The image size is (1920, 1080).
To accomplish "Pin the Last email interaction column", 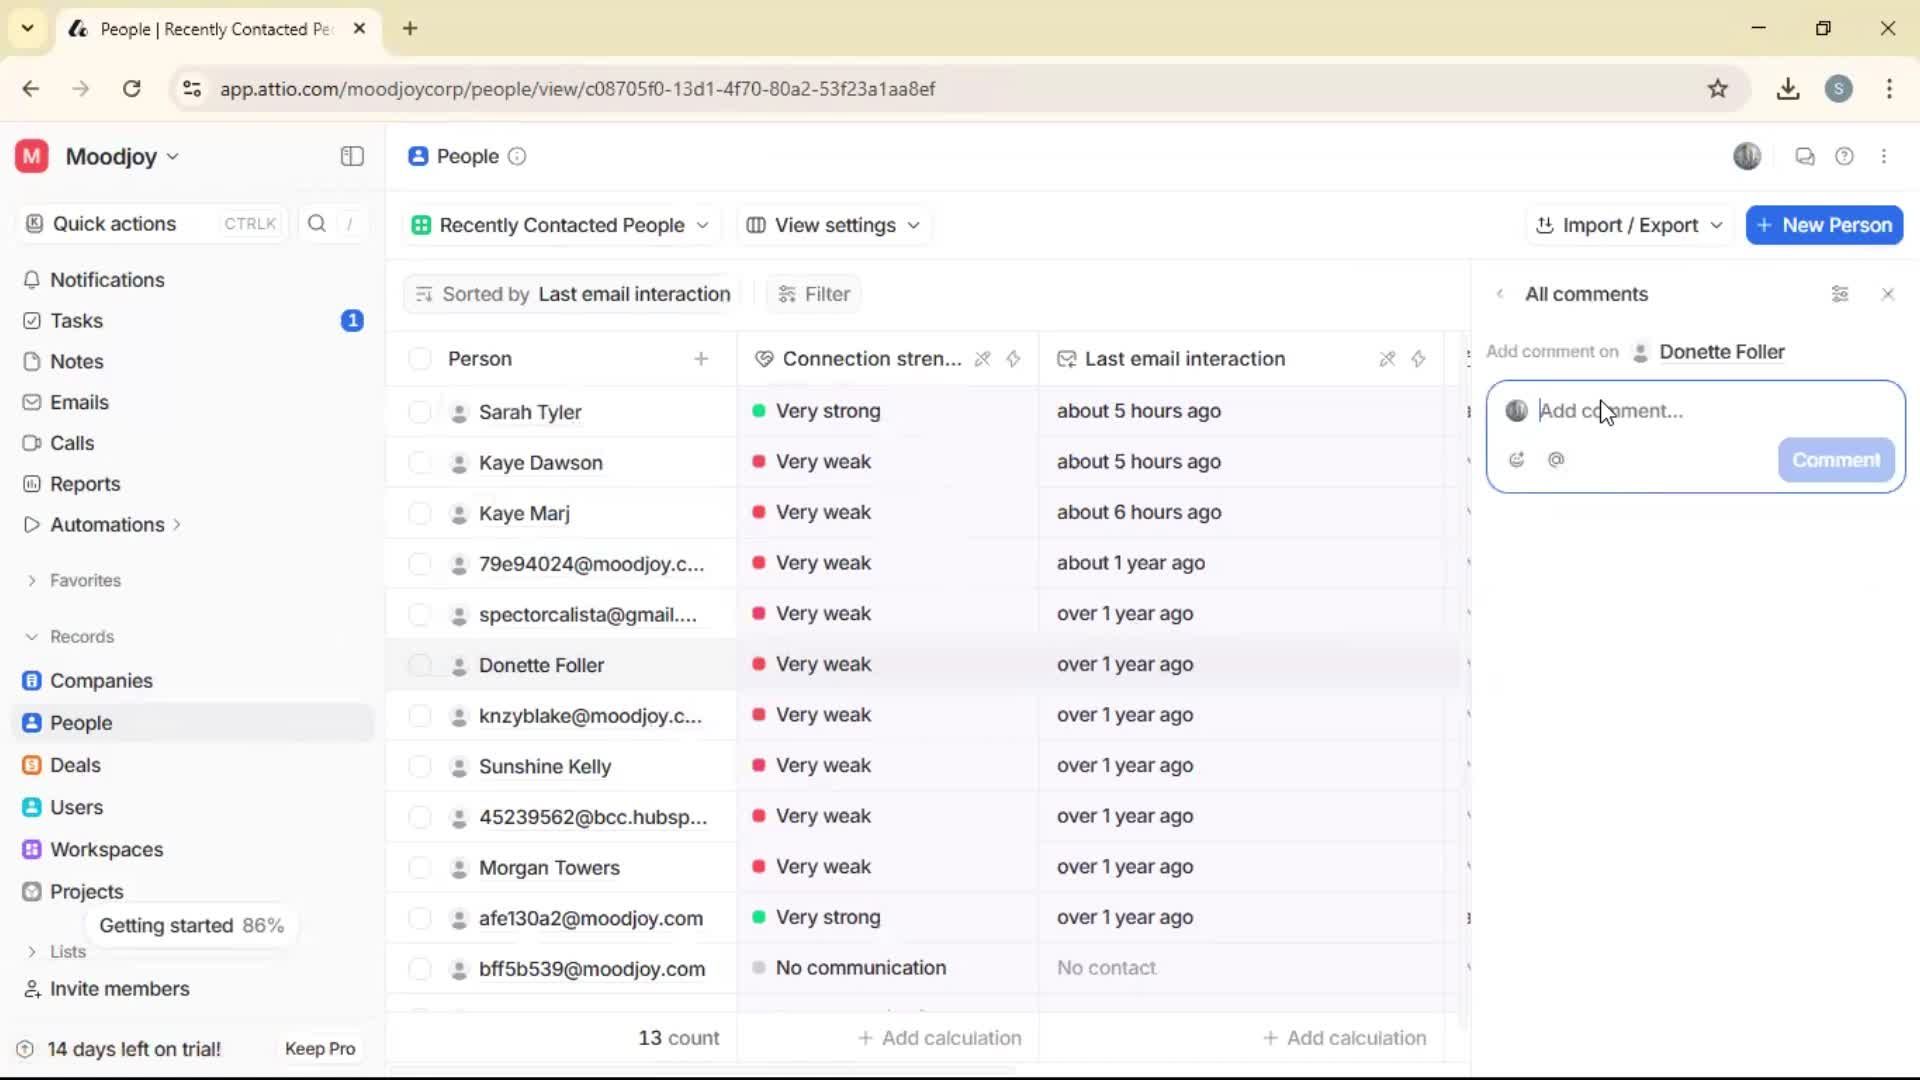I will (x=1386, y=358).
